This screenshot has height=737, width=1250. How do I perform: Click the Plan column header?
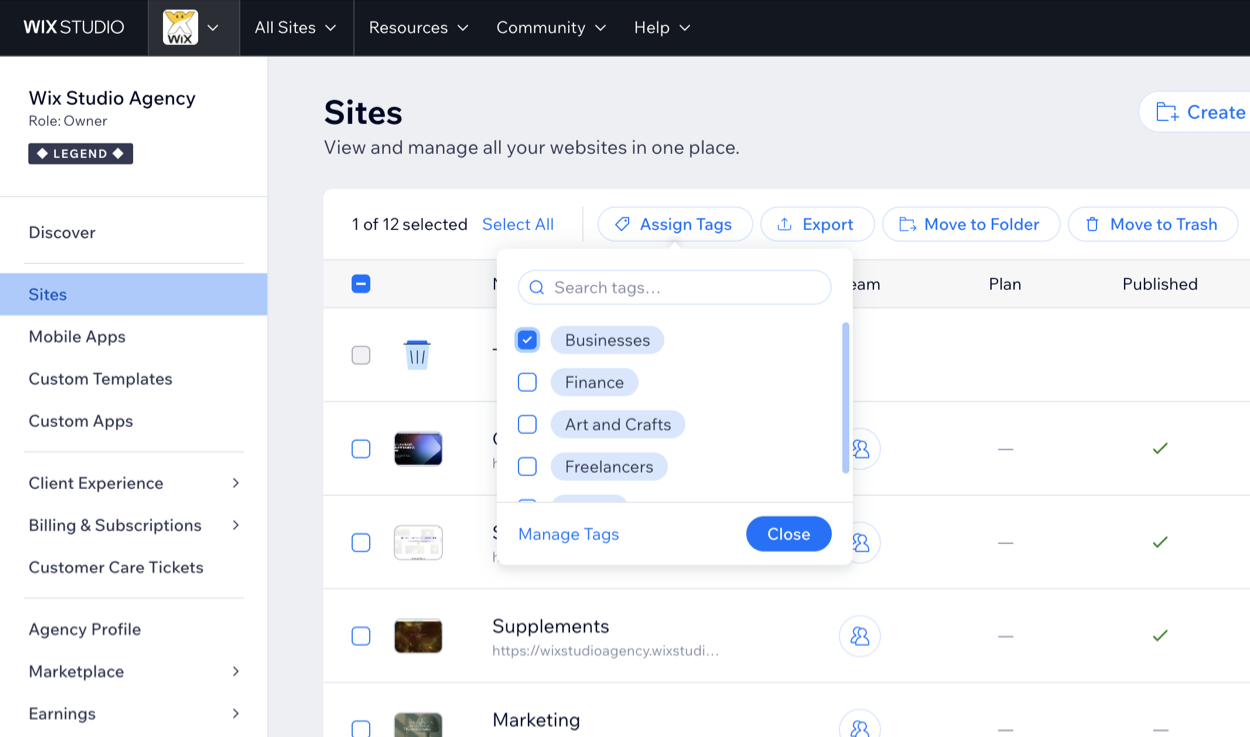click(1005, 284)
